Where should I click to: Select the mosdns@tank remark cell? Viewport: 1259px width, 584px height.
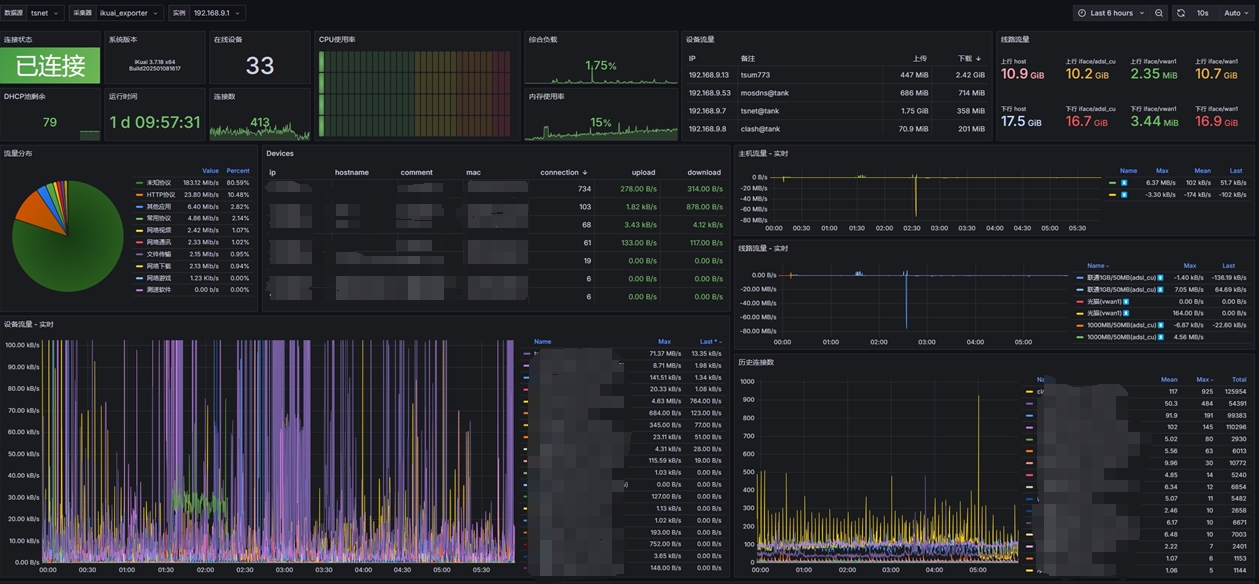click(765, 93)
